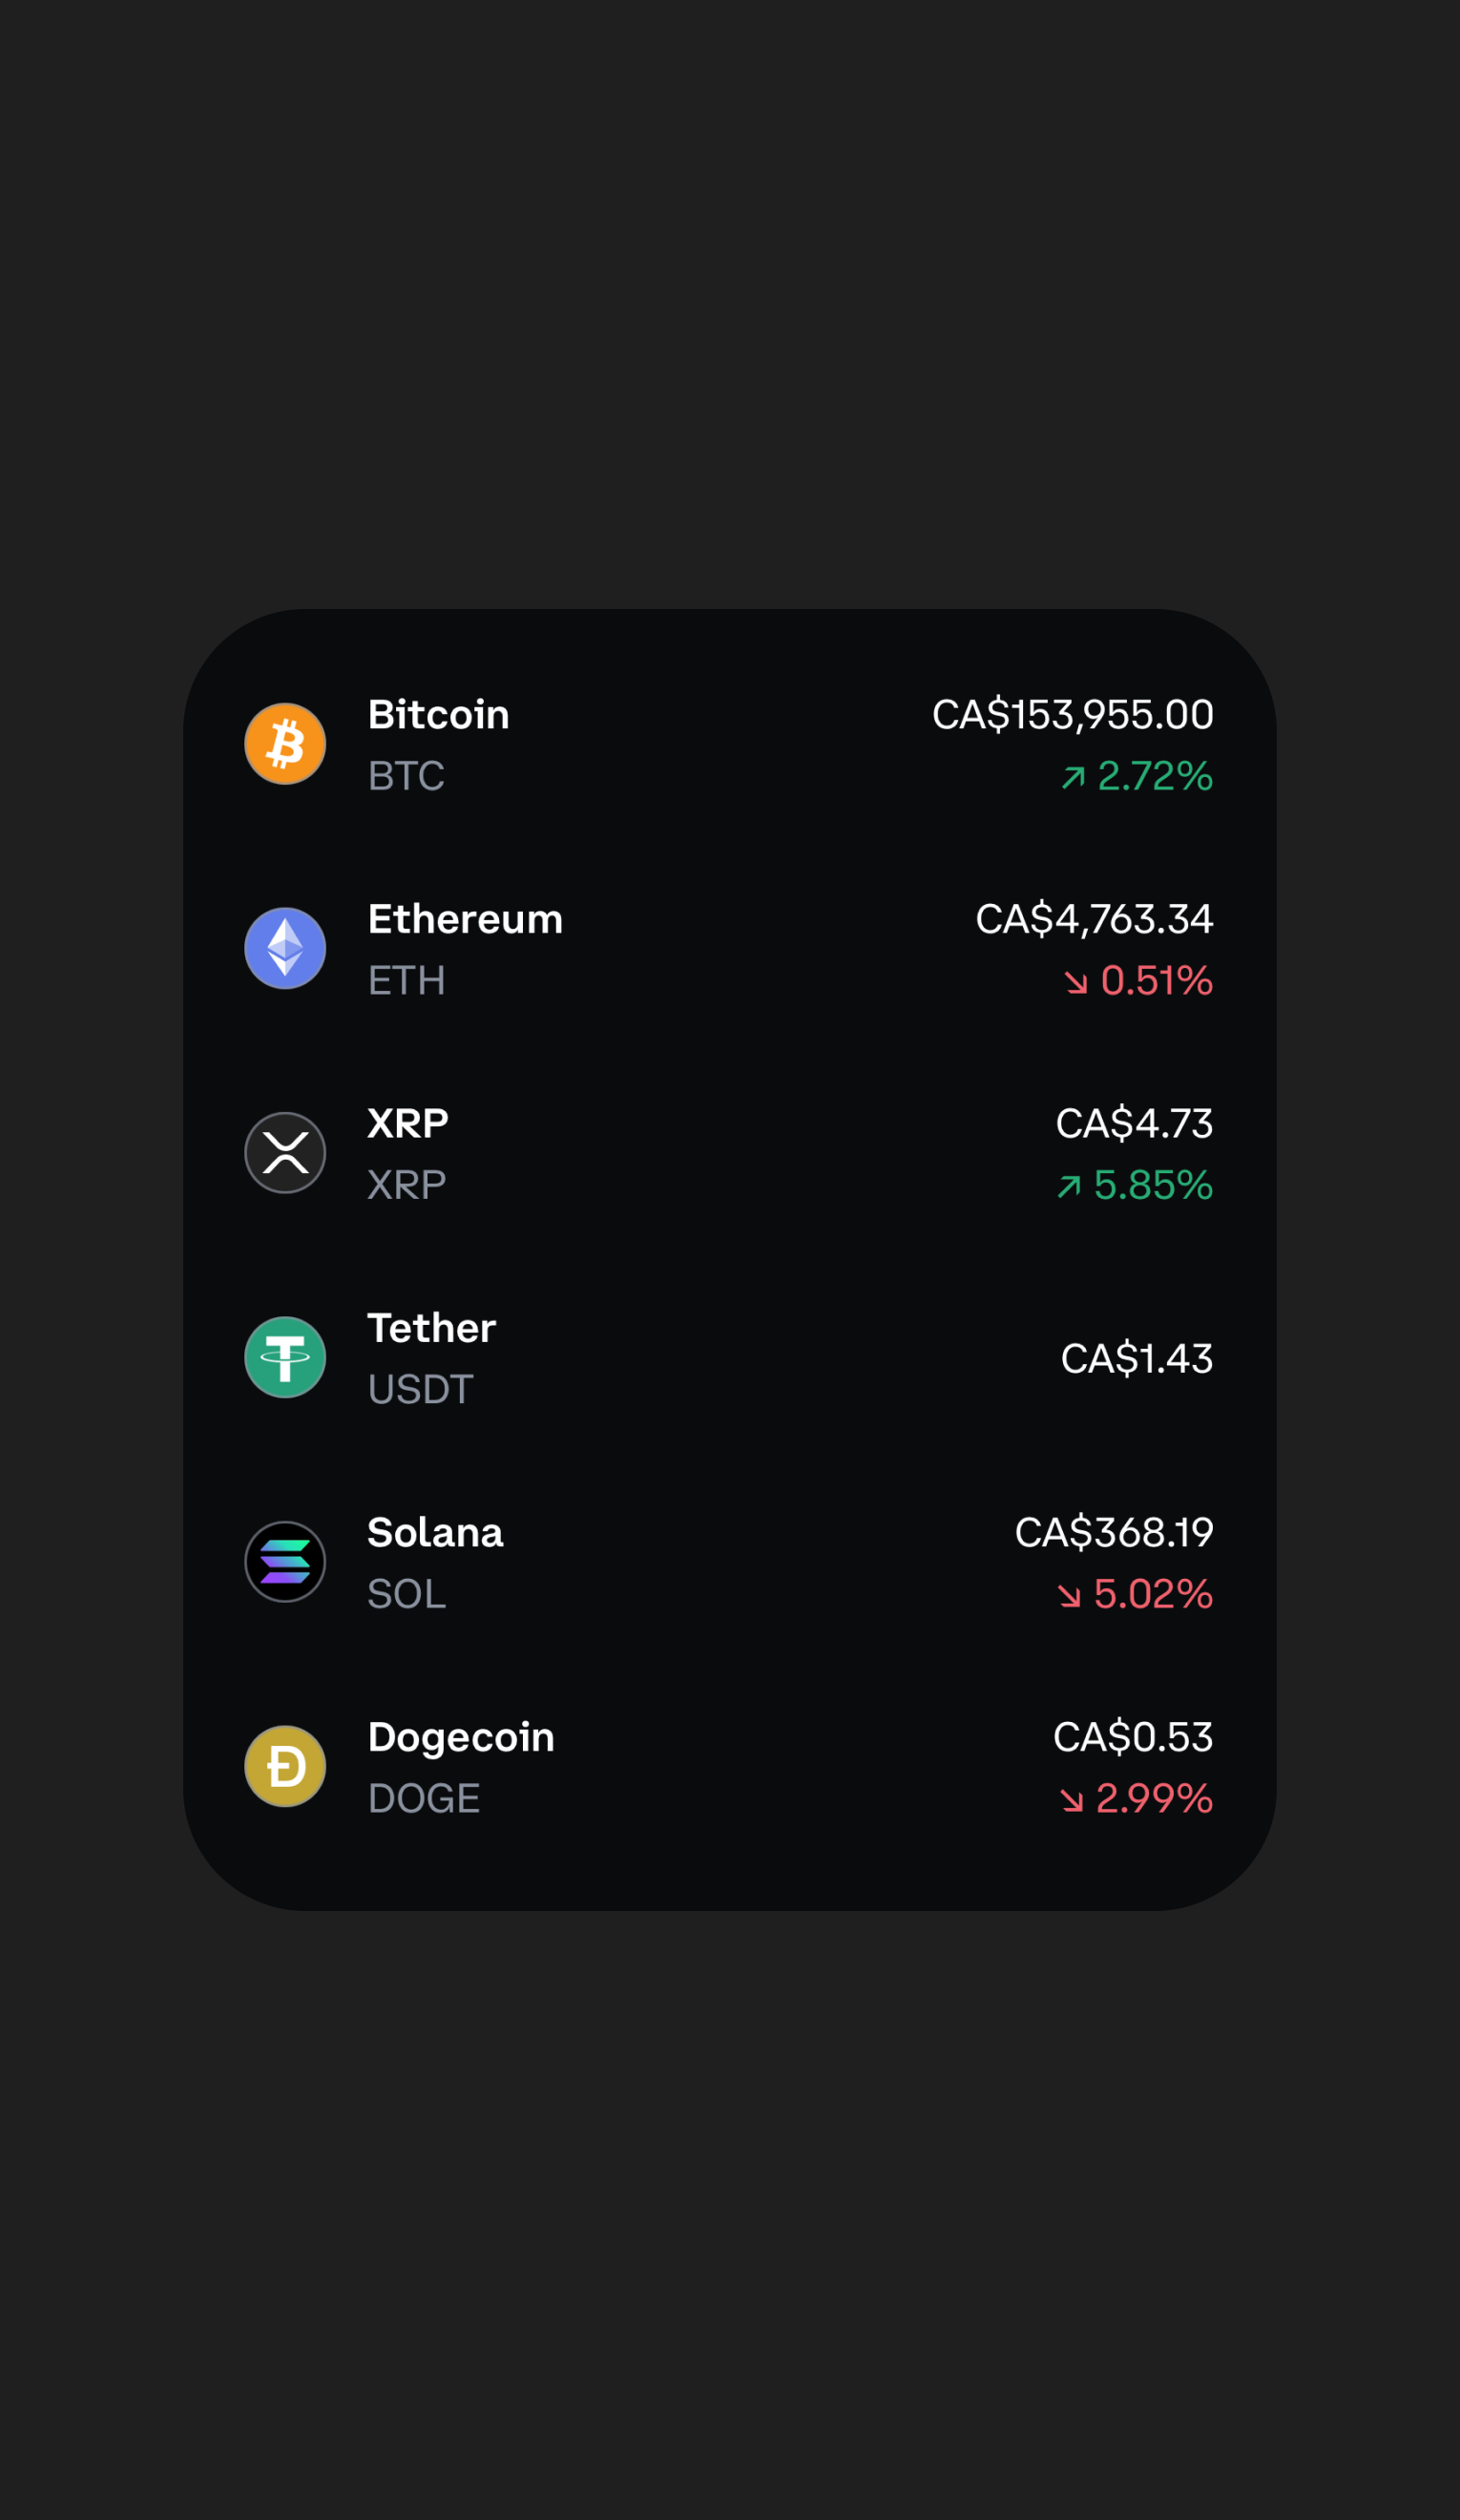Click the green Tether logo icon

pyautogui.click(x=285, y=1357)
